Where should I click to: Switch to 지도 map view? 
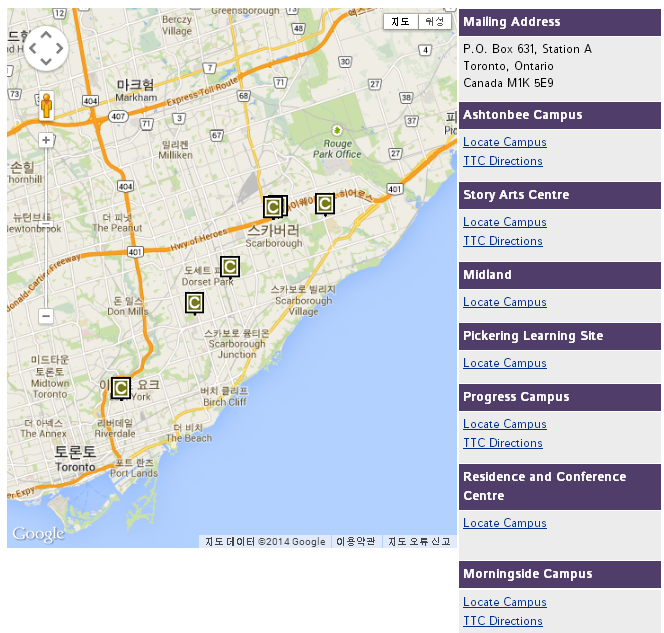(x=400, y=21)
